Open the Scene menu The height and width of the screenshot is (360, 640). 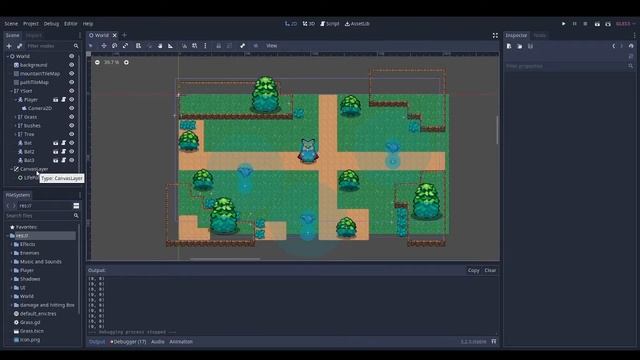click(11, 24)
